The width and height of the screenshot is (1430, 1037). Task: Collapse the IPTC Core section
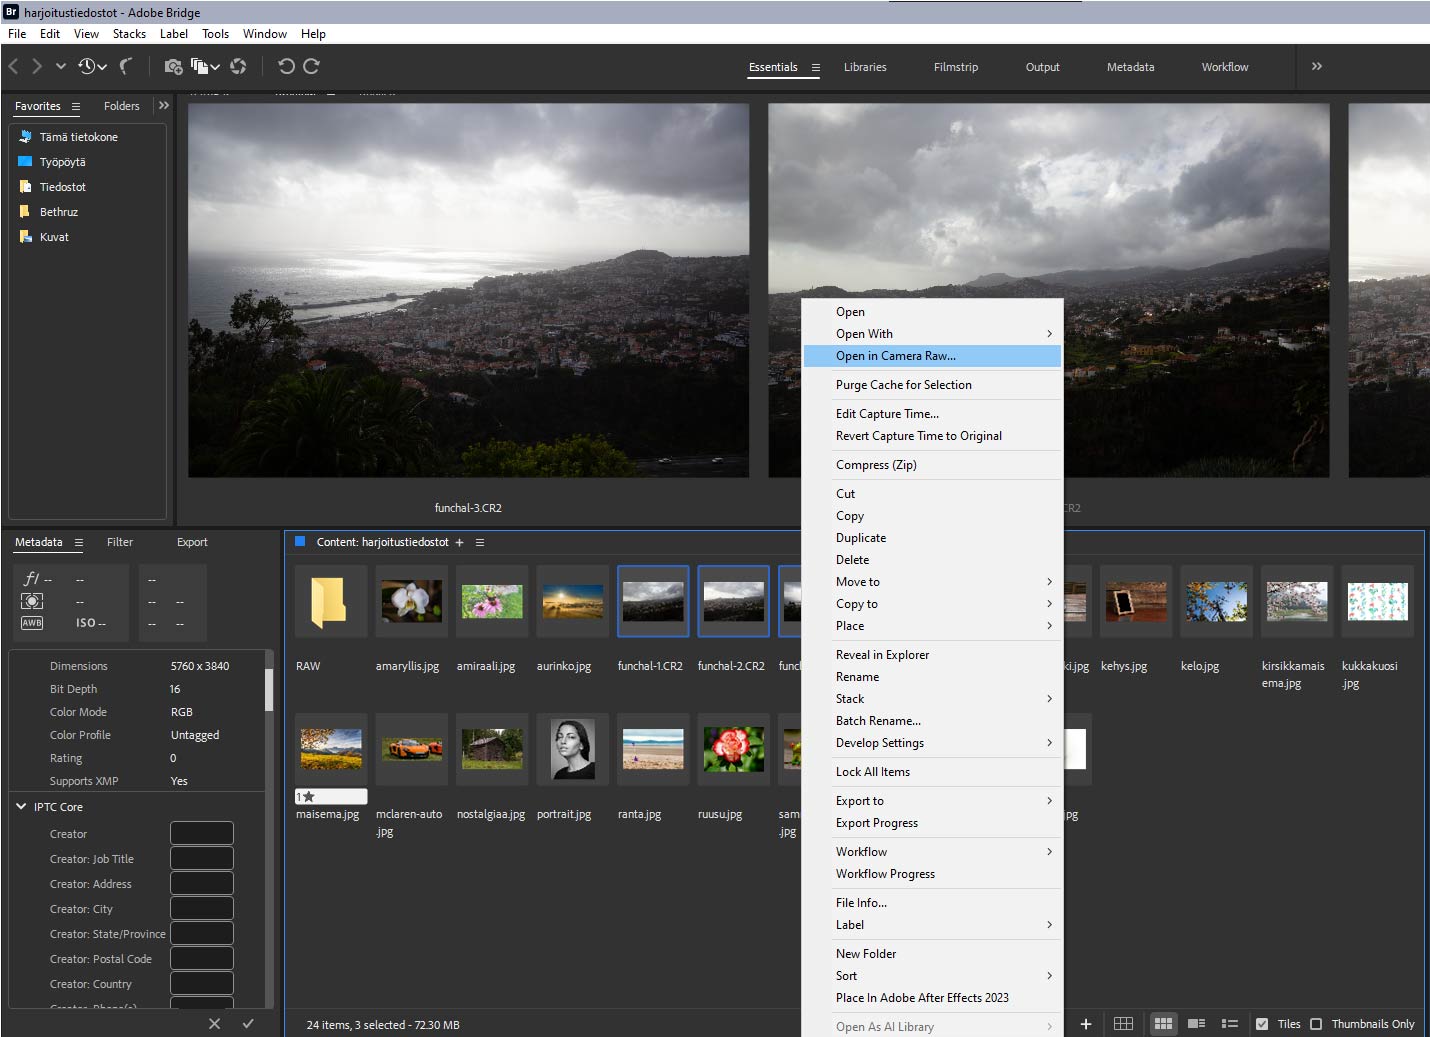tap(21, 806)
